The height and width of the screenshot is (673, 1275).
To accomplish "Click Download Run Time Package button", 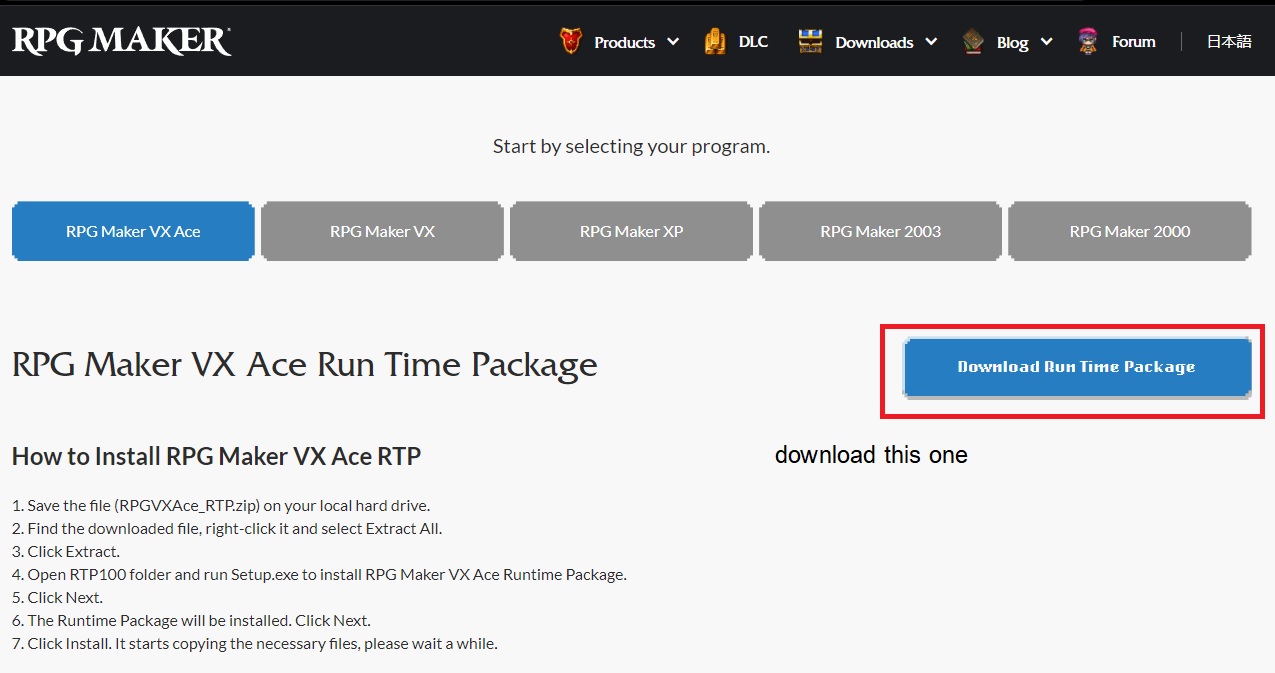I will click(1077, 367).
